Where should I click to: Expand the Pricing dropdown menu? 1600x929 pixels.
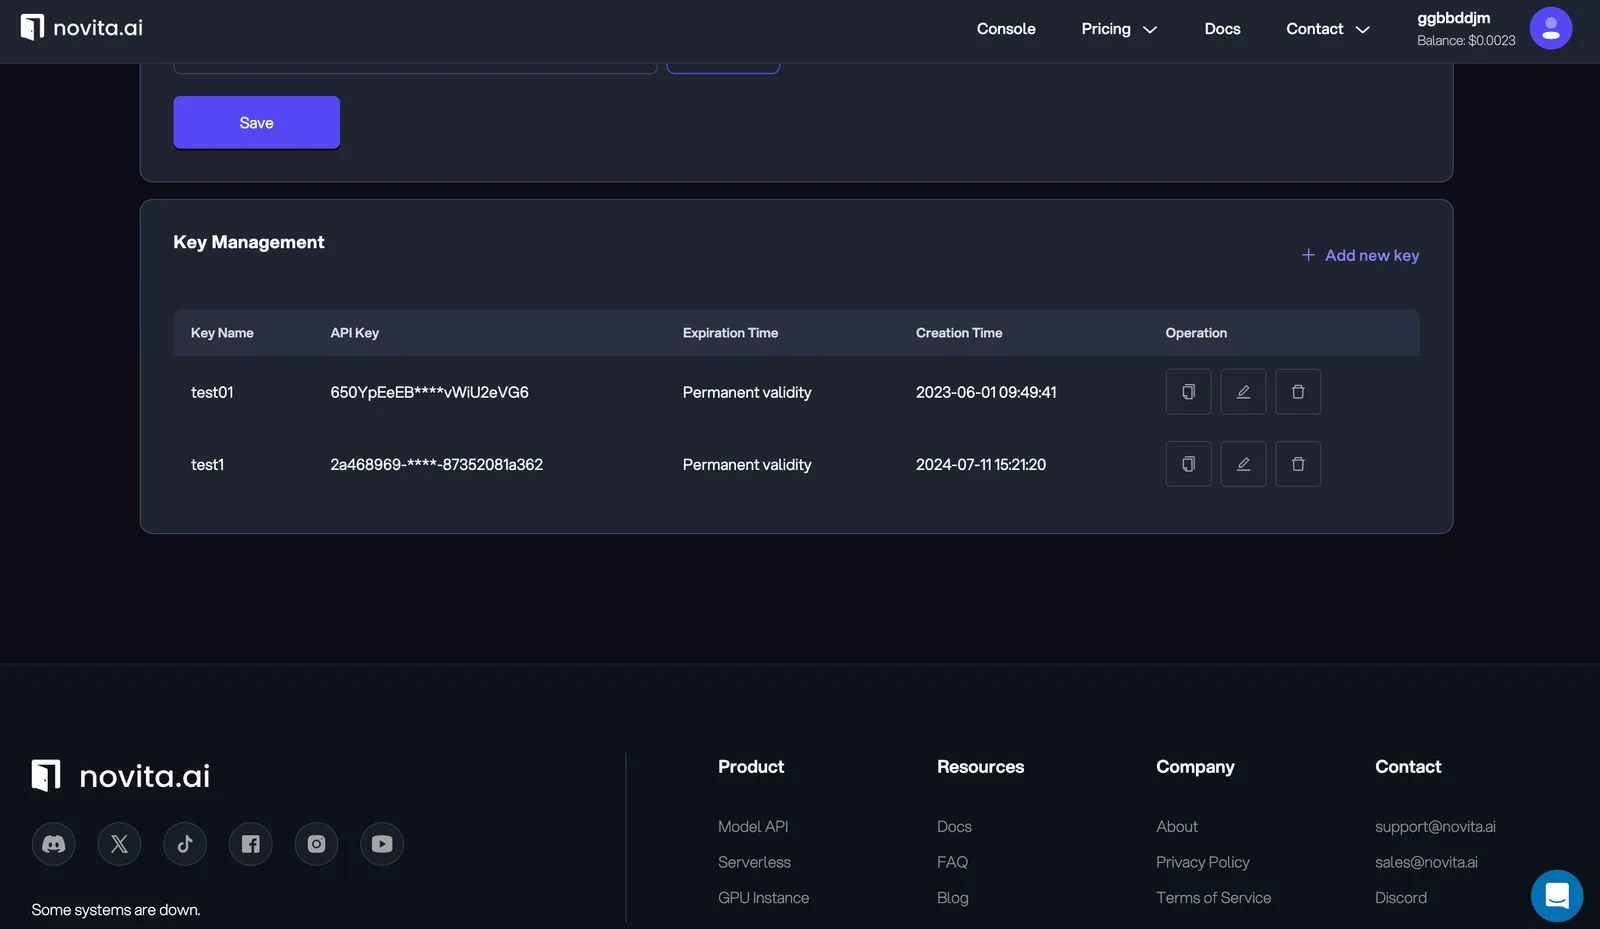tap(1118, 29)
